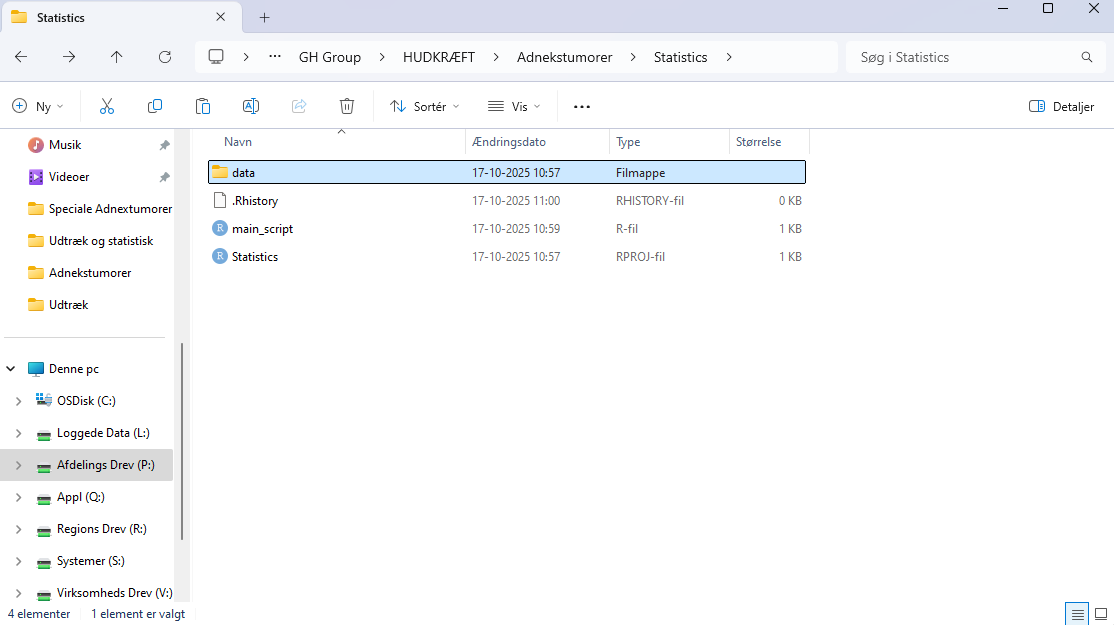The width and height of the screenshot is (1114, 625).
Task: Navigate back with the left arrow
Action: click(x=21, y=57)
